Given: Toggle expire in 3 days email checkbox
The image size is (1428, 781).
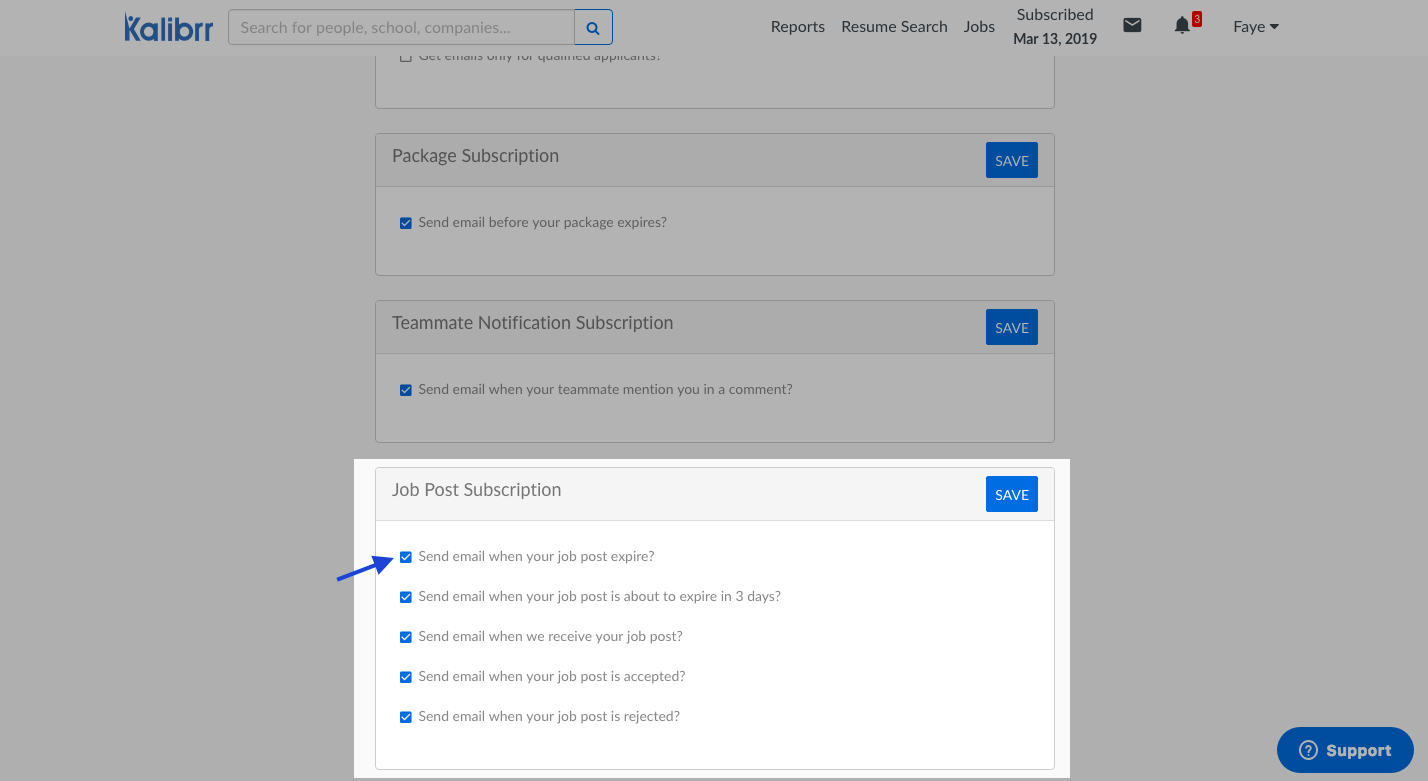Looking at the screenshot, I should (x=406, y=597).
